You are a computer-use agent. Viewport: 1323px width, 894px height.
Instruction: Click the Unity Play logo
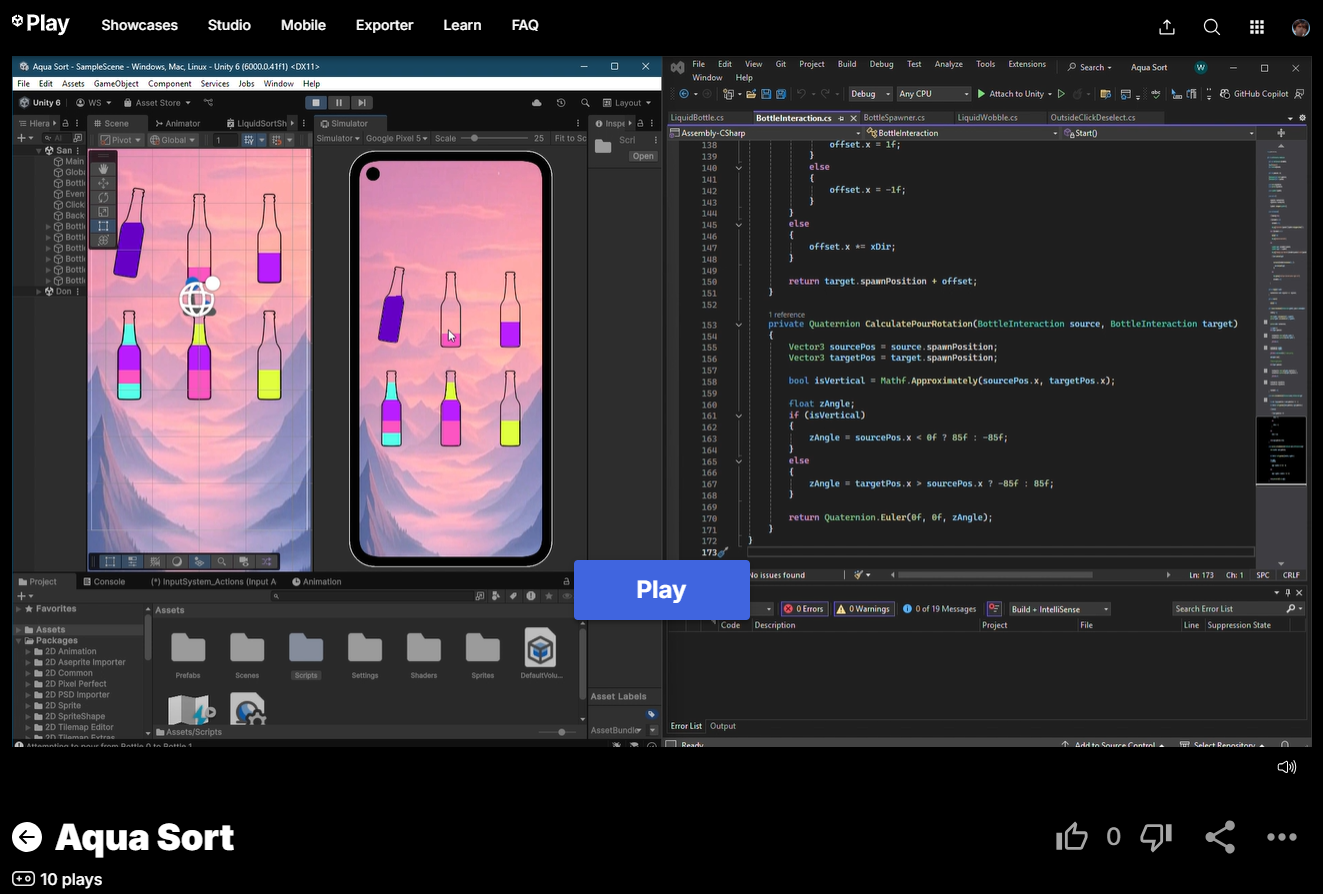pyautogui.click(x=41, y=25)
